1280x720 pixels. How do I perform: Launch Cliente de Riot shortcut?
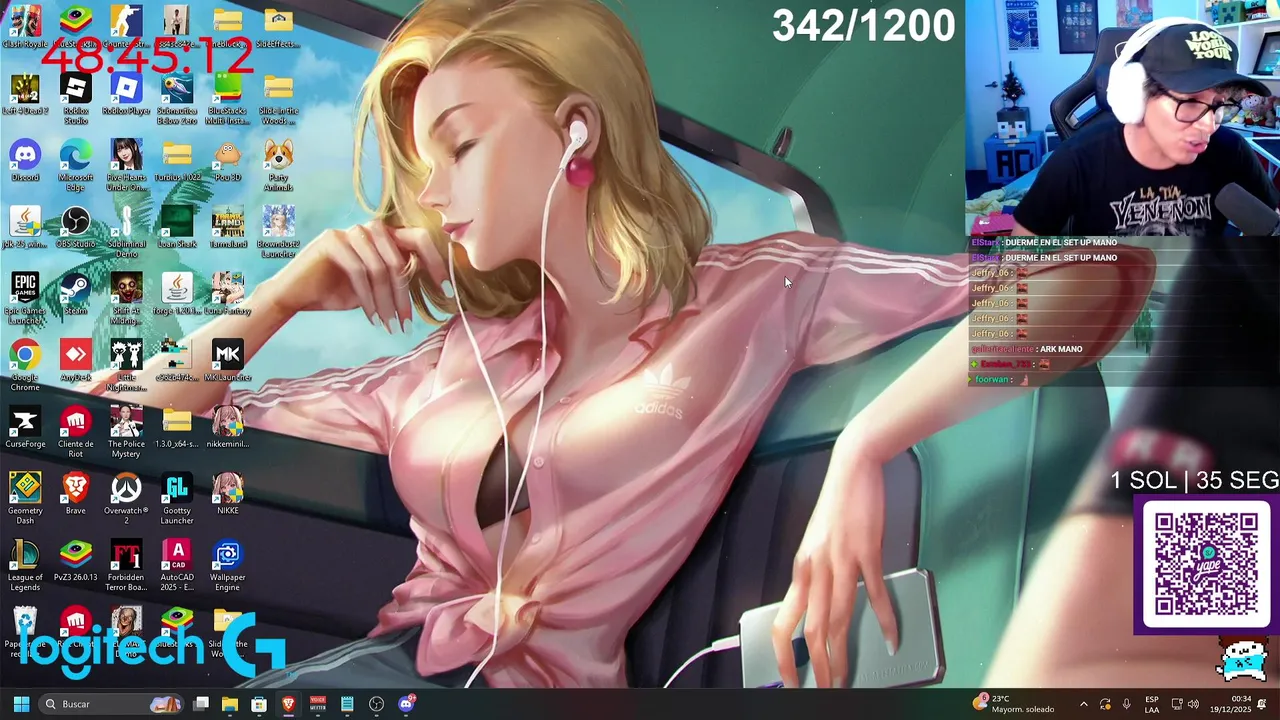coord(76,432)
